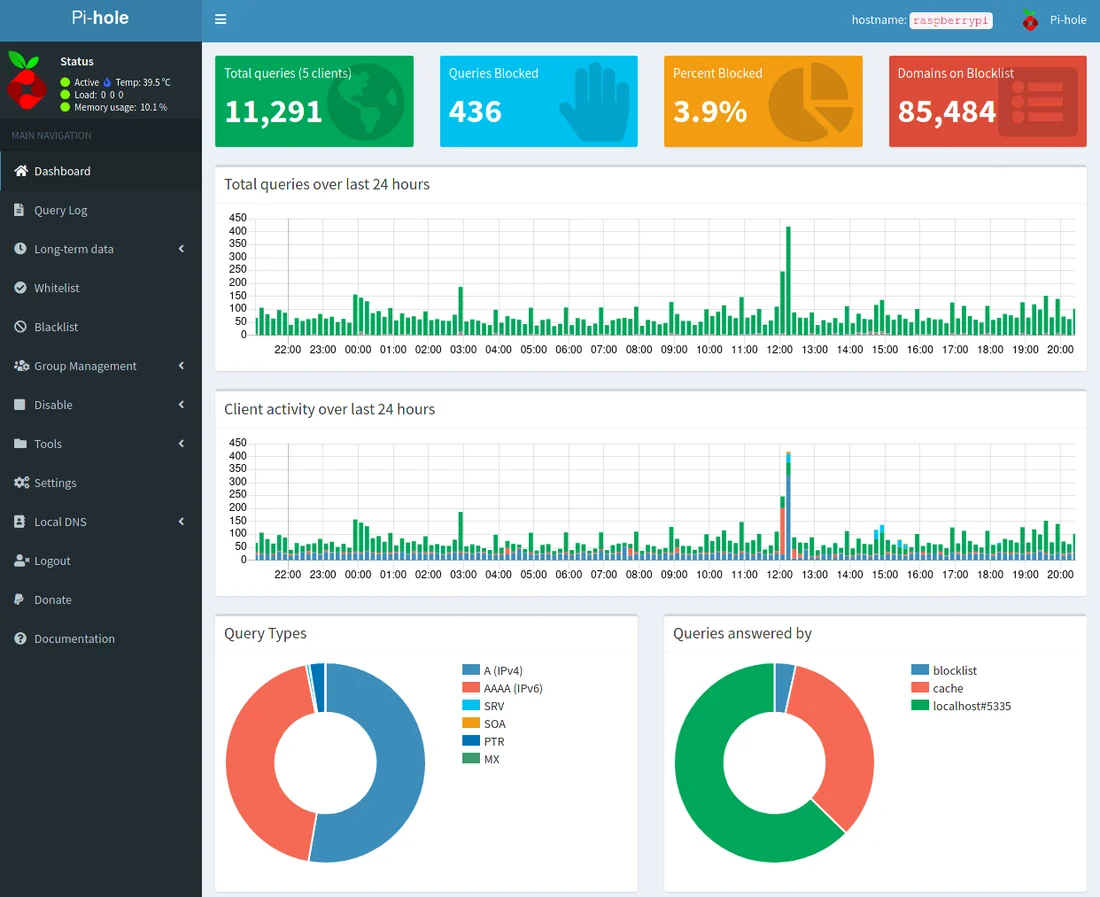Click the Query Log file icon
Viewport: 1100px width, 897px height.
coord(19,210)
